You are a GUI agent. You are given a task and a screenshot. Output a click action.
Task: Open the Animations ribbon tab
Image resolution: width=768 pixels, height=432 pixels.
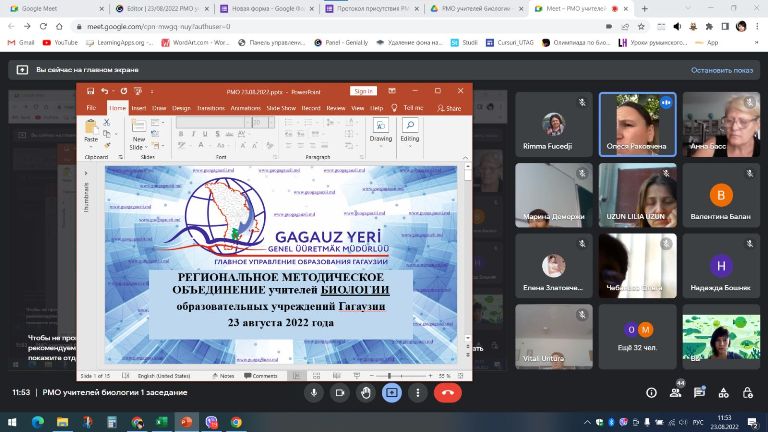[x=245, y=108]
